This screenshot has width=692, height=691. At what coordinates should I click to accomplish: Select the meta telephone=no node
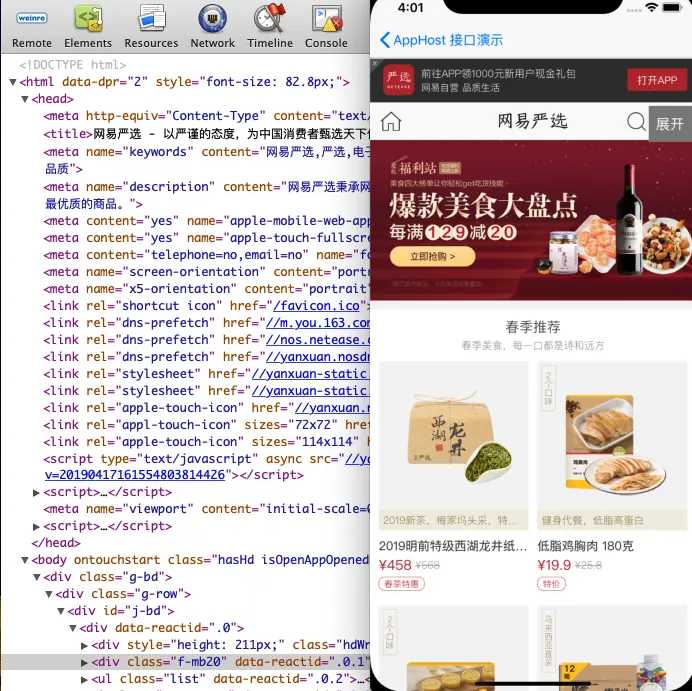(207, 255)
